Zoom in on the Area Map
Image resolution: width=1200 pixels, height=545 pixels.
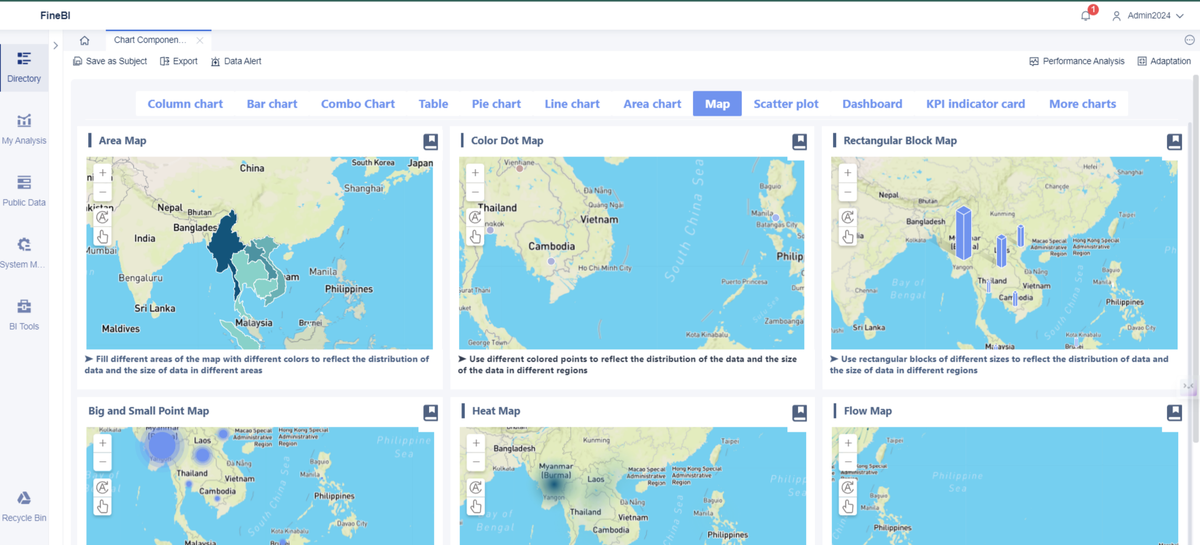click(x=102, y=173)
